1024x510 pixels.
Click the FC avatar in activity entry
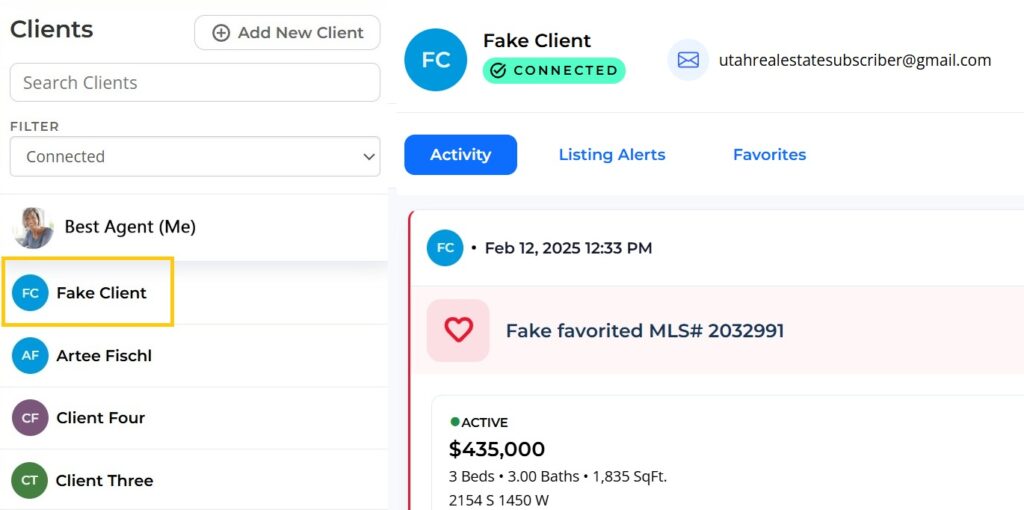point(445,248)
